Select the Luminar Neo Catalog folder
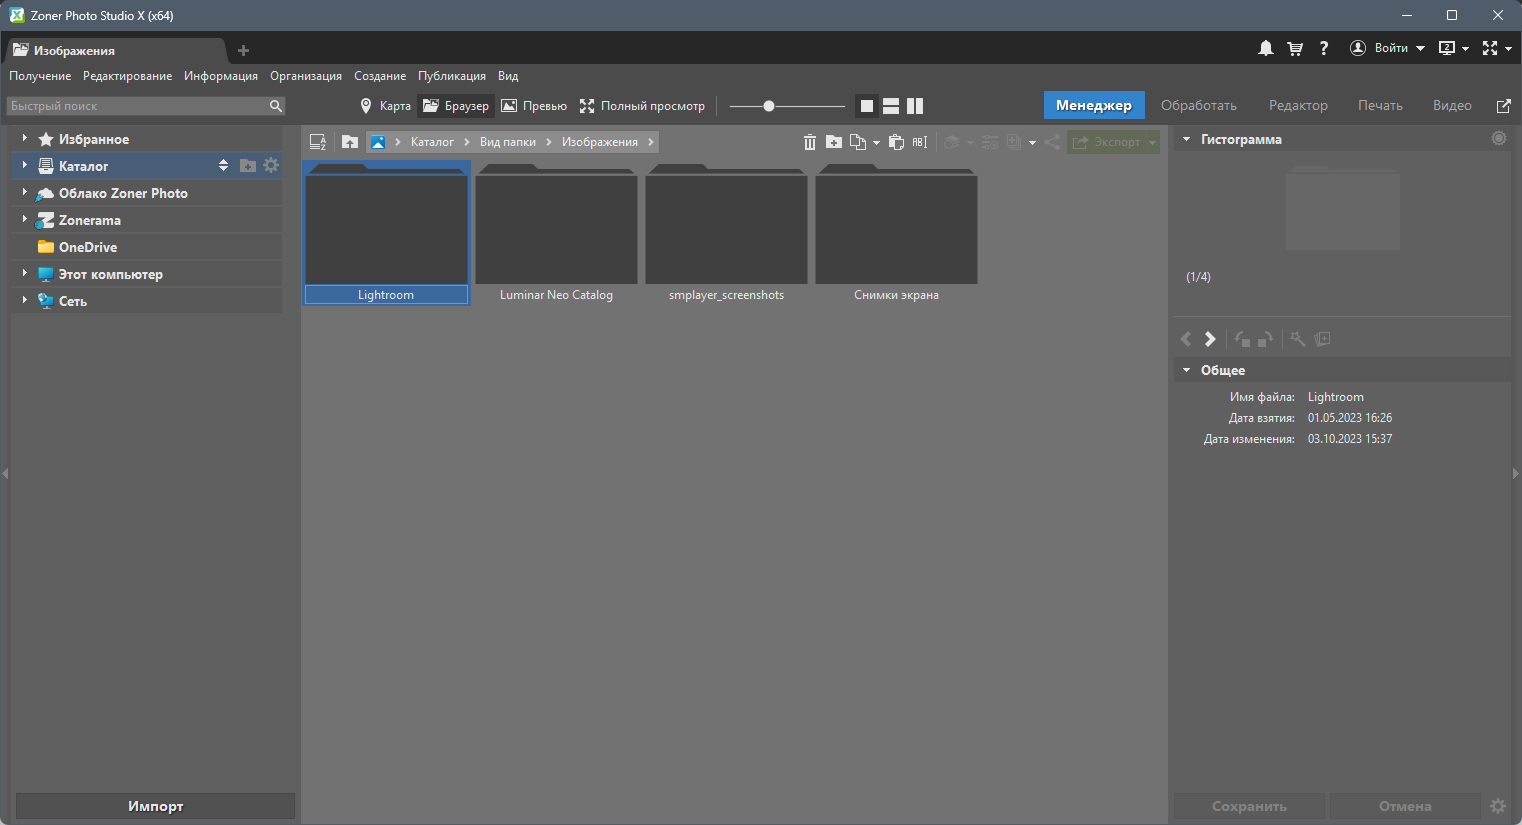The image size is (1522, 825). 556,230
